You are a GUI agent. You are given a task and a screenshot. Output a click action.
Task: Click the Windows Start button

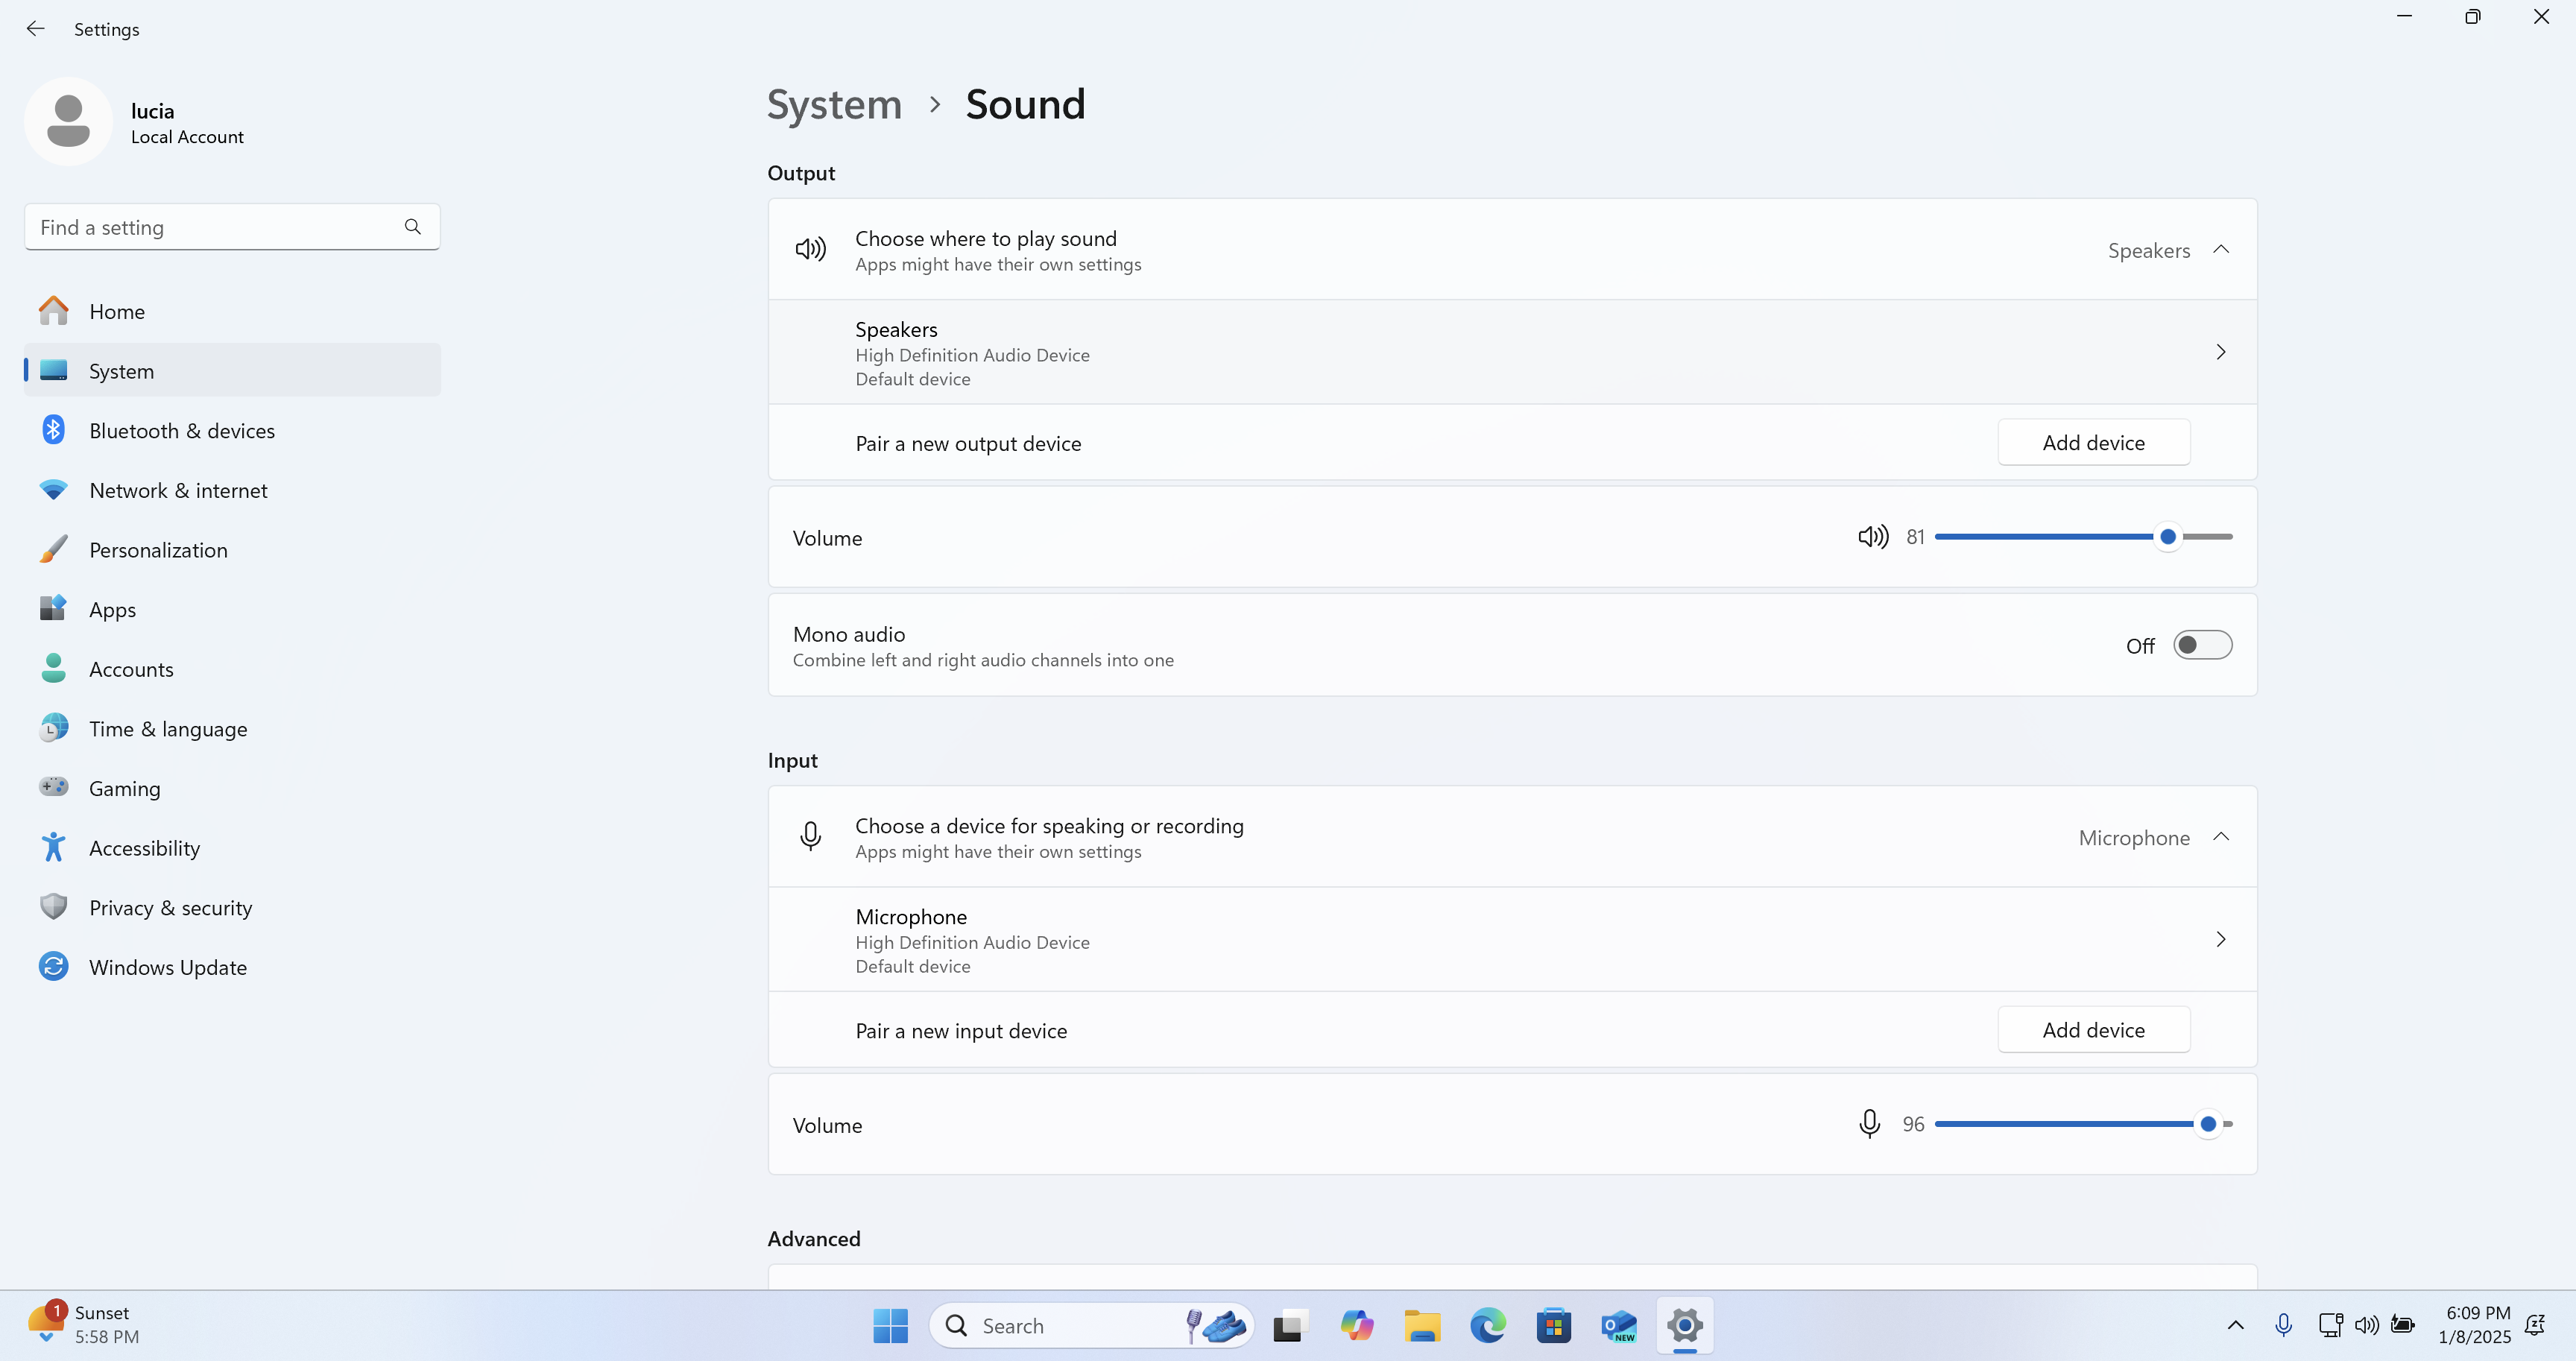pos(889,1326)
